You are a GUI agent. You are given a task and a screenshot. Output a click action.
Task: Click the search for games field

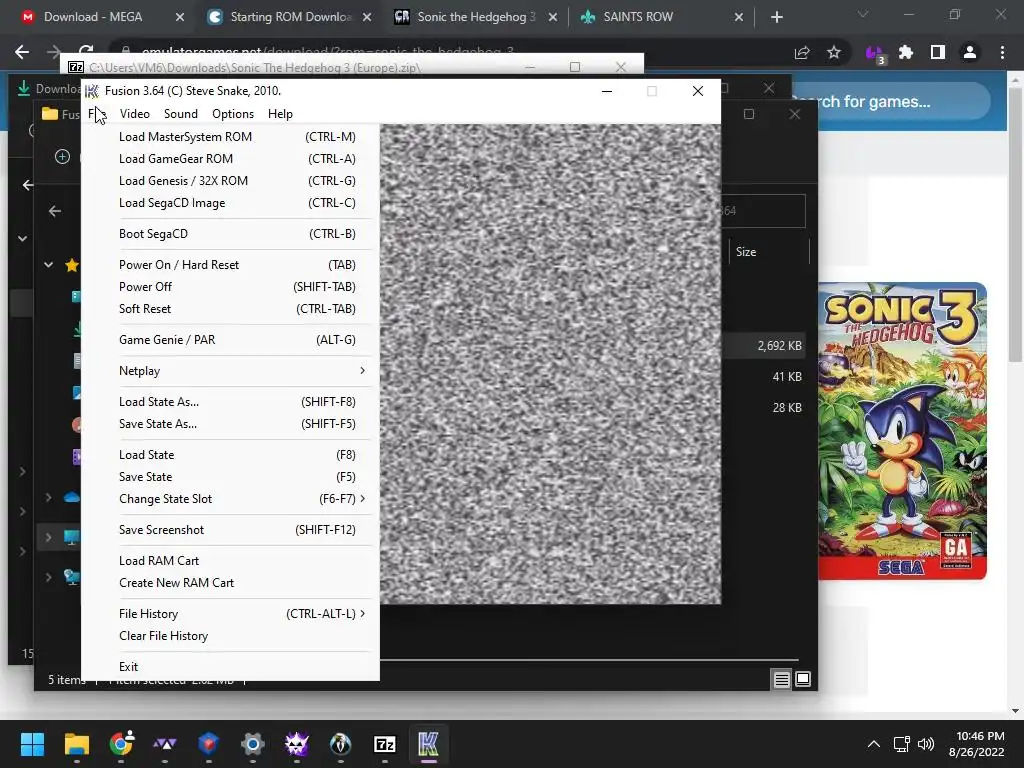click(891, 101)
